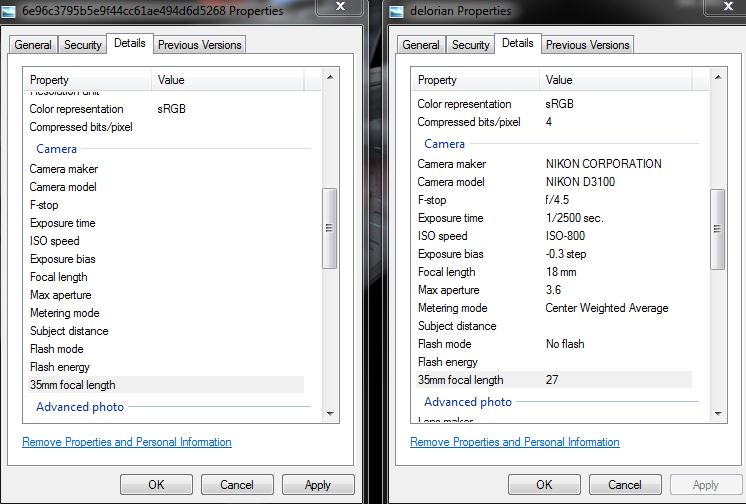Viewport: 746px width, 504px height.
Task: Open General tab in left Properties window
Action: click(x=33, y=45)
